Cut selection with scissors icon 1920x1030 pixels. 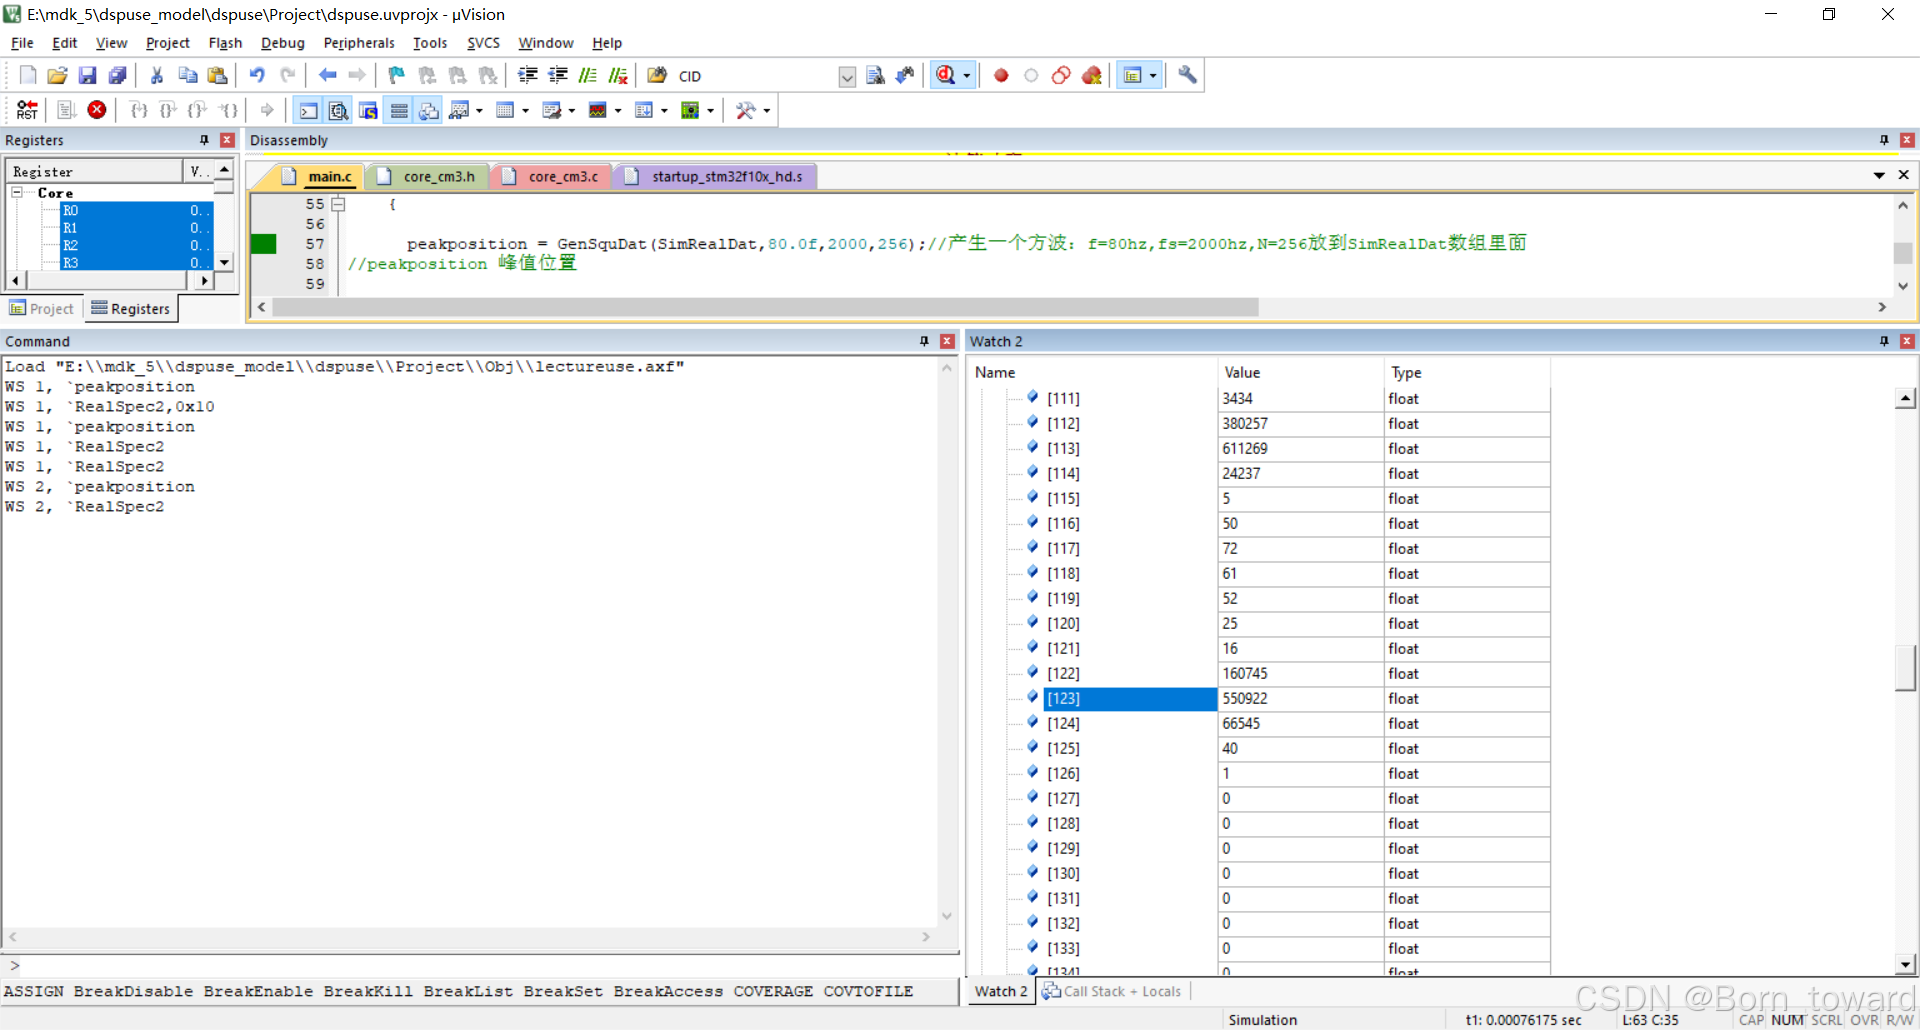[x=157, y=75]
